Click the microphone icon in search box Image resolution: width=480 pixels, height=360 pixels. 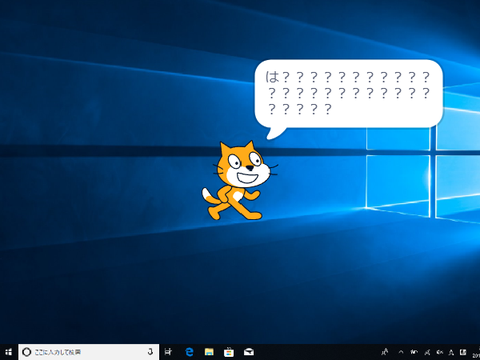click(150, 352)
